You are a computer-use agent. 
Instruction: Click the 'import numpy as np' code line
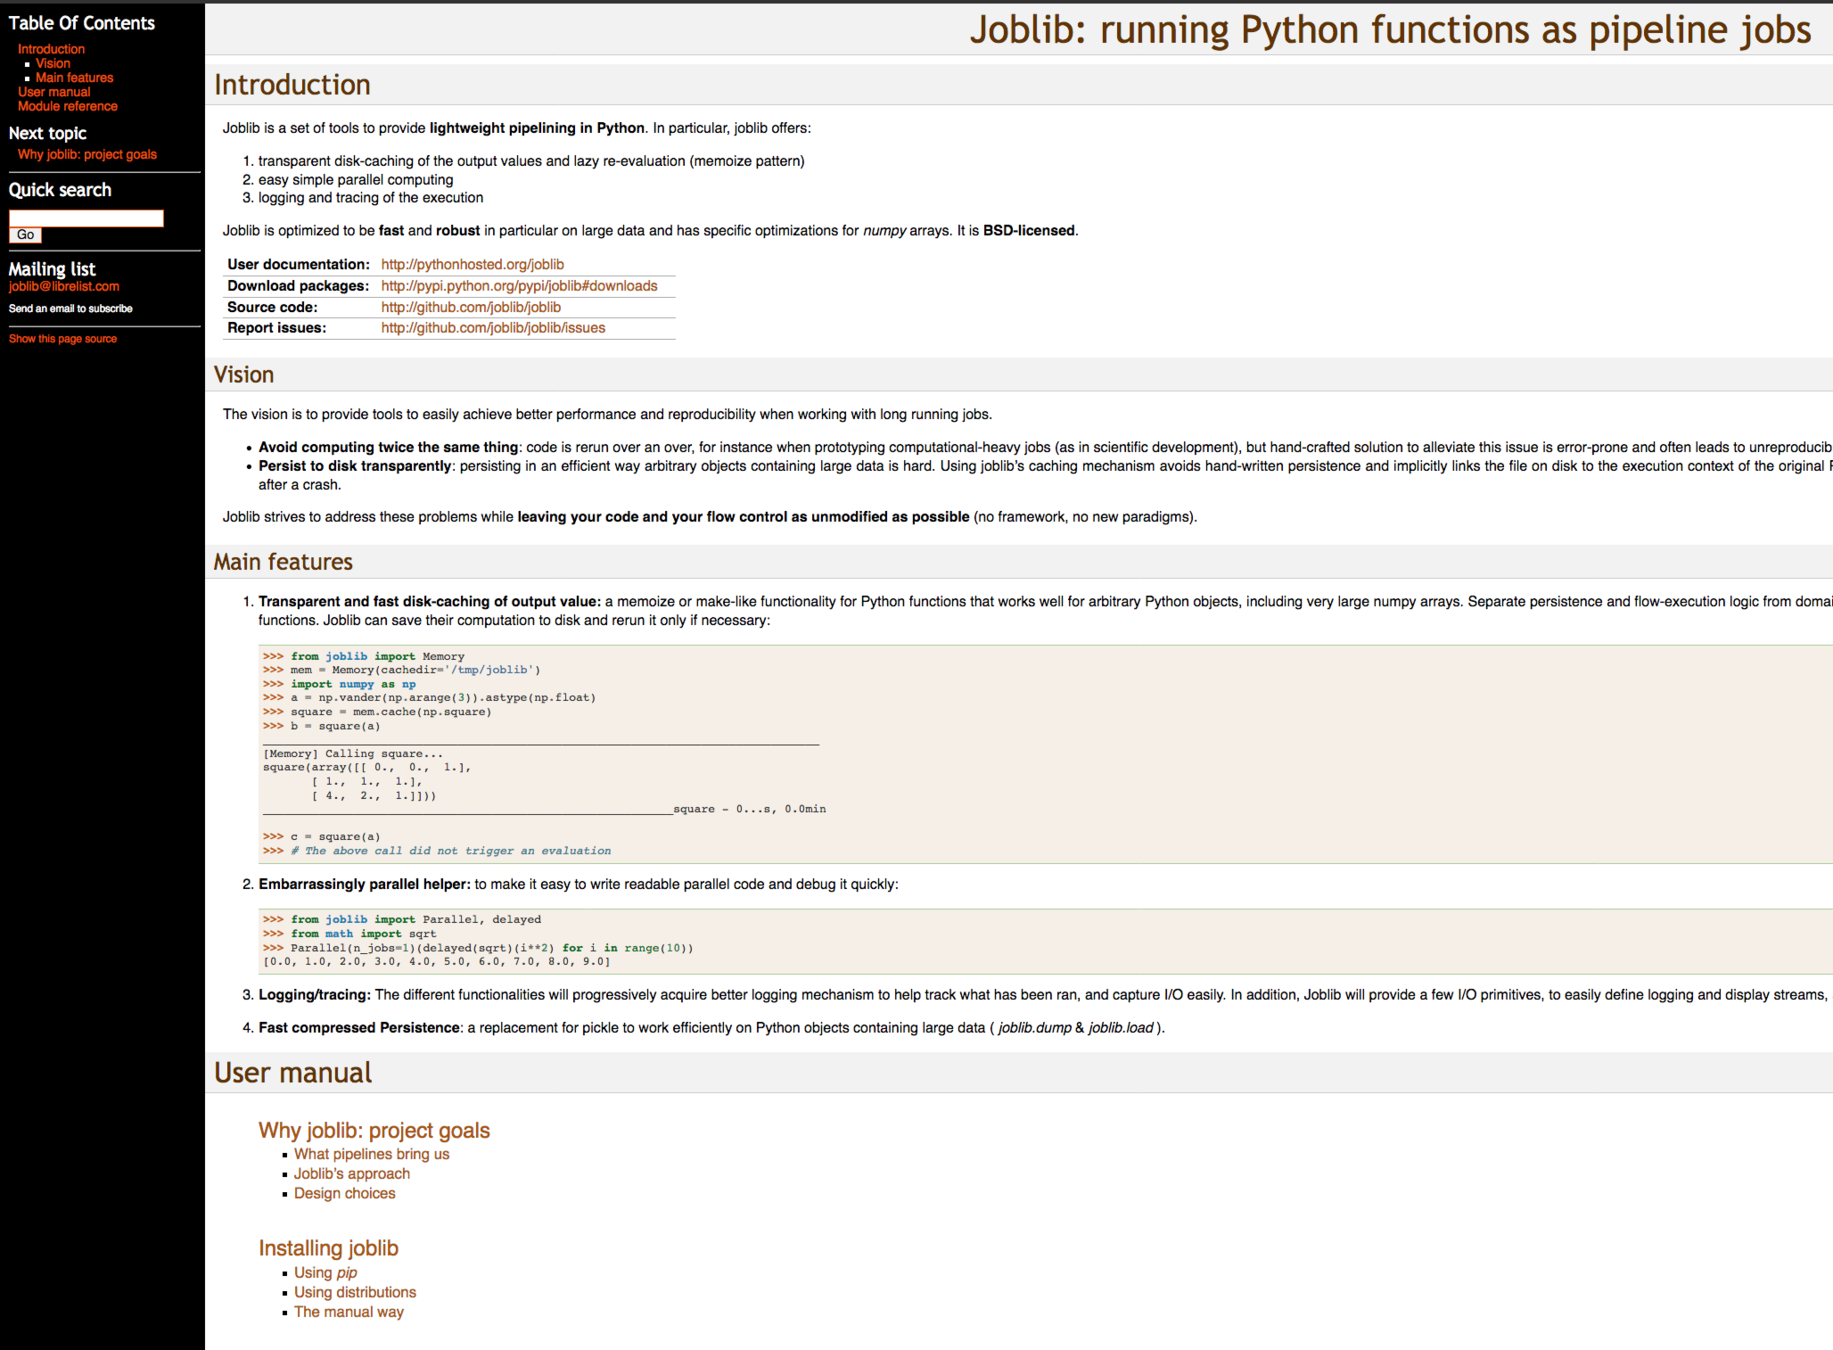point(339,684)
